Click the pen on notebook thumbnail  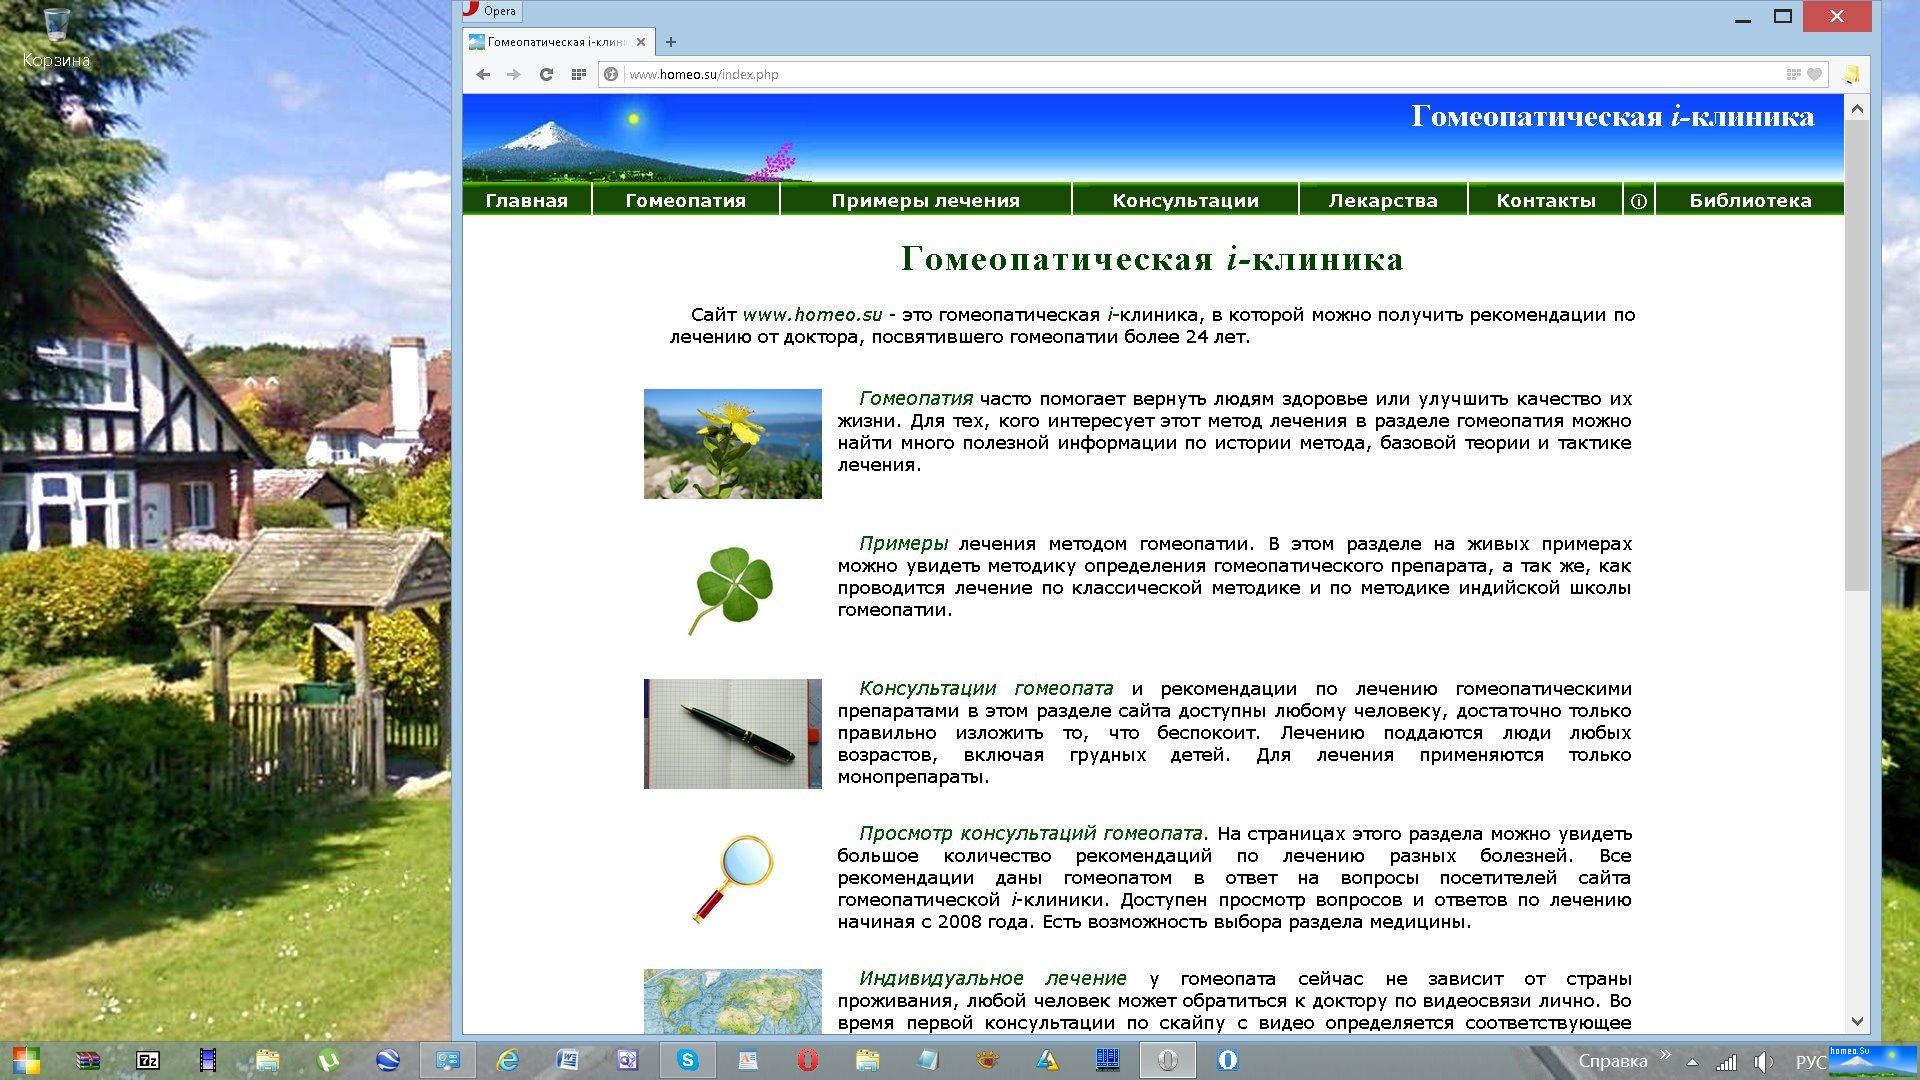pos(733,734)
